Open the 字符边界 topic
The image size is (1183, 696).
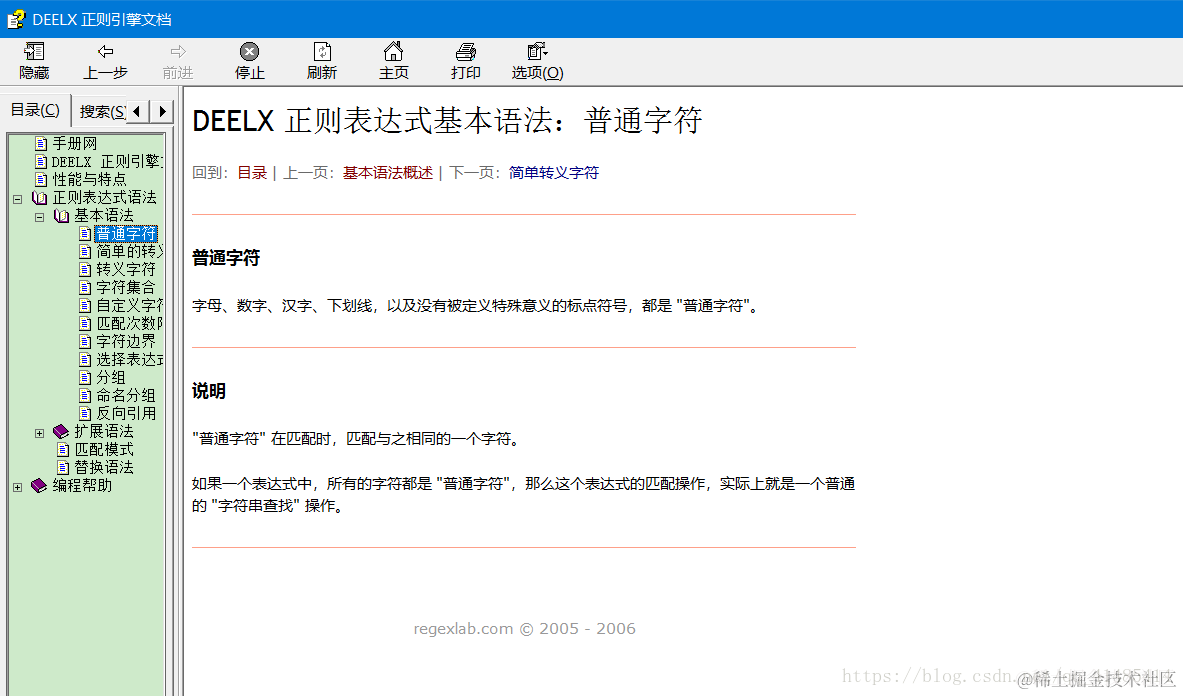click(125, 342)
